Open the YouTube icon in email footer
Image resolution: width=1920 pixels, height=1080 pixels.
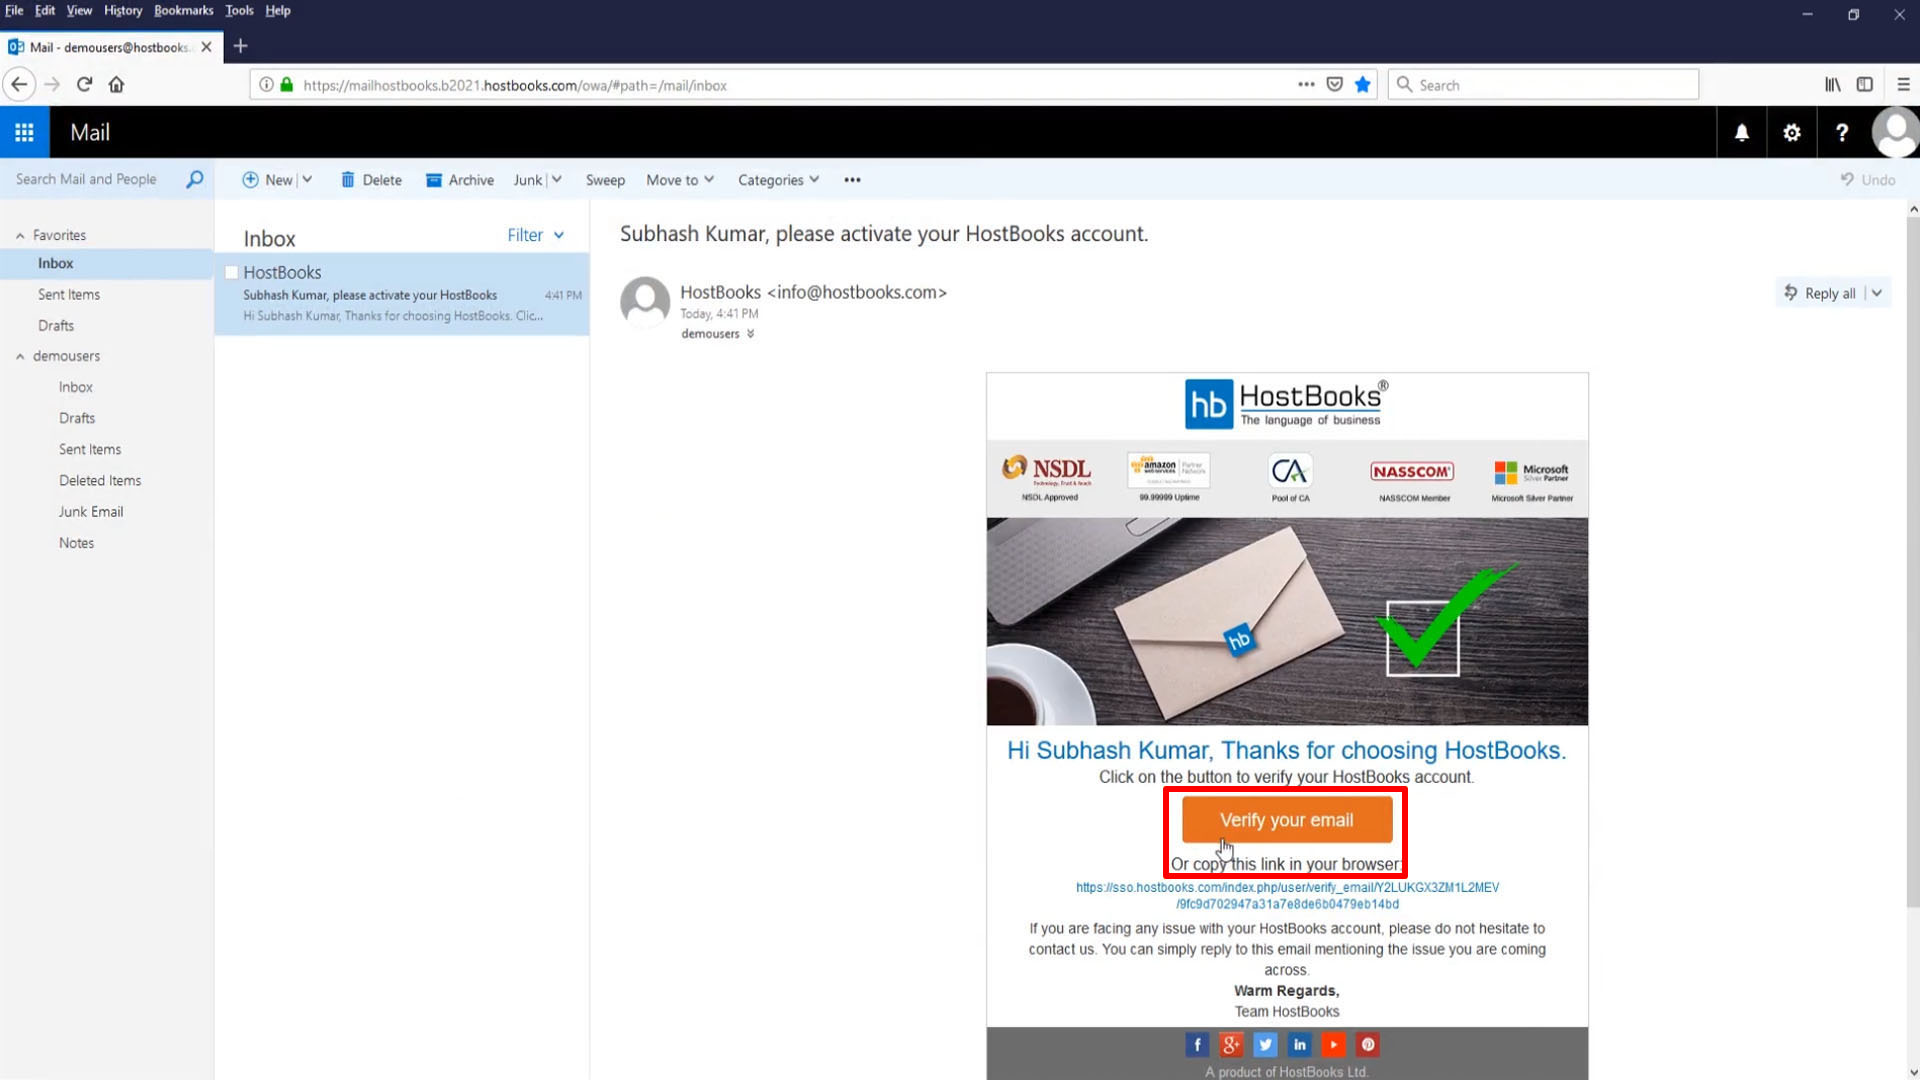point(1333,1045)
